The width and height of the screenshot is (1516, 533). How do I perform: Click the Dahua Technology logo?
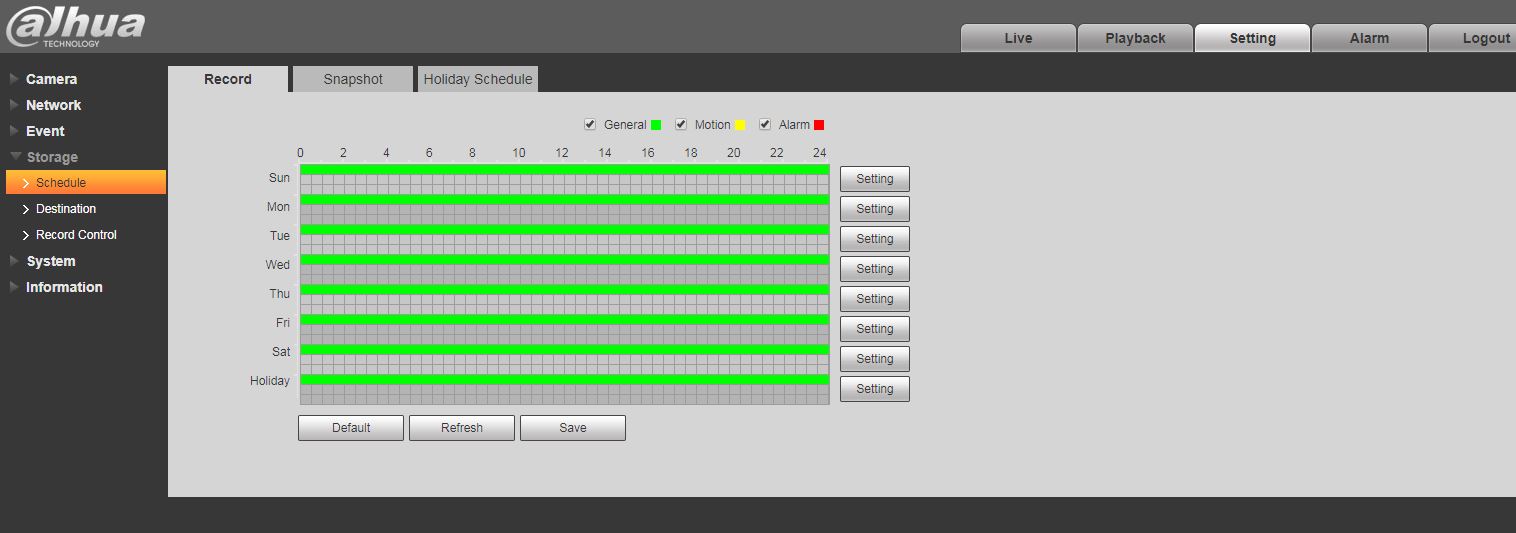click(75, 26)
